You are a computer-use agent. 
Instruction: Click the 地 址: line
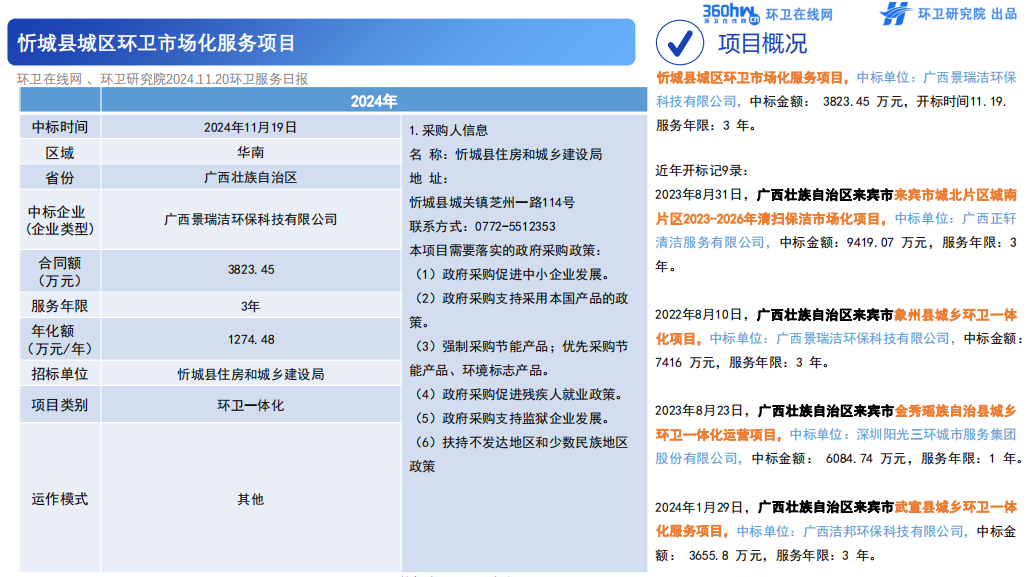(x=429, y=178)
